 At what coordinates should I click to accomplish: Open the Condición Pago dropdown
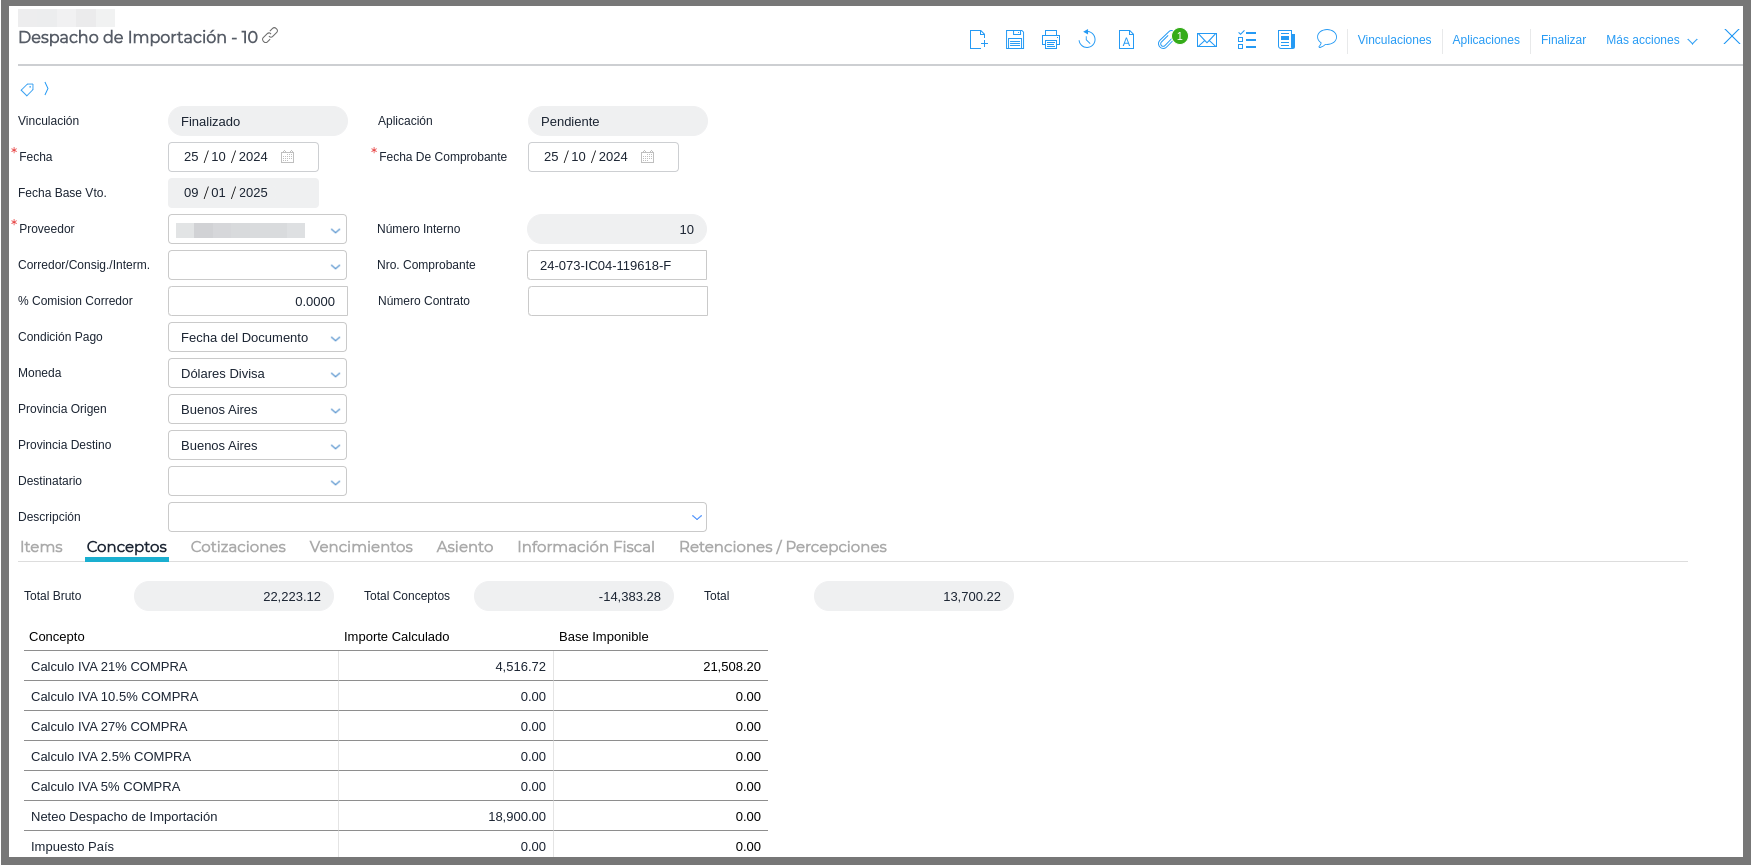[x=335, y=338]
